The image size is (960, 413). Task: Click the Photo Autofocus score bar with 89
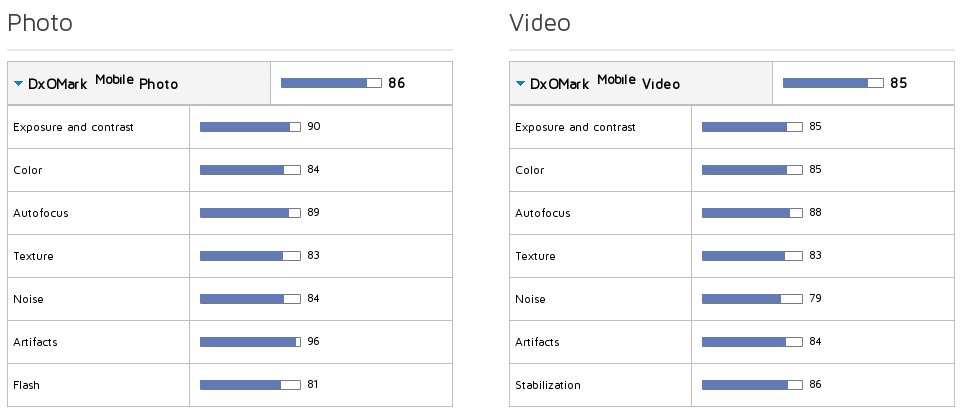(250, 213)
